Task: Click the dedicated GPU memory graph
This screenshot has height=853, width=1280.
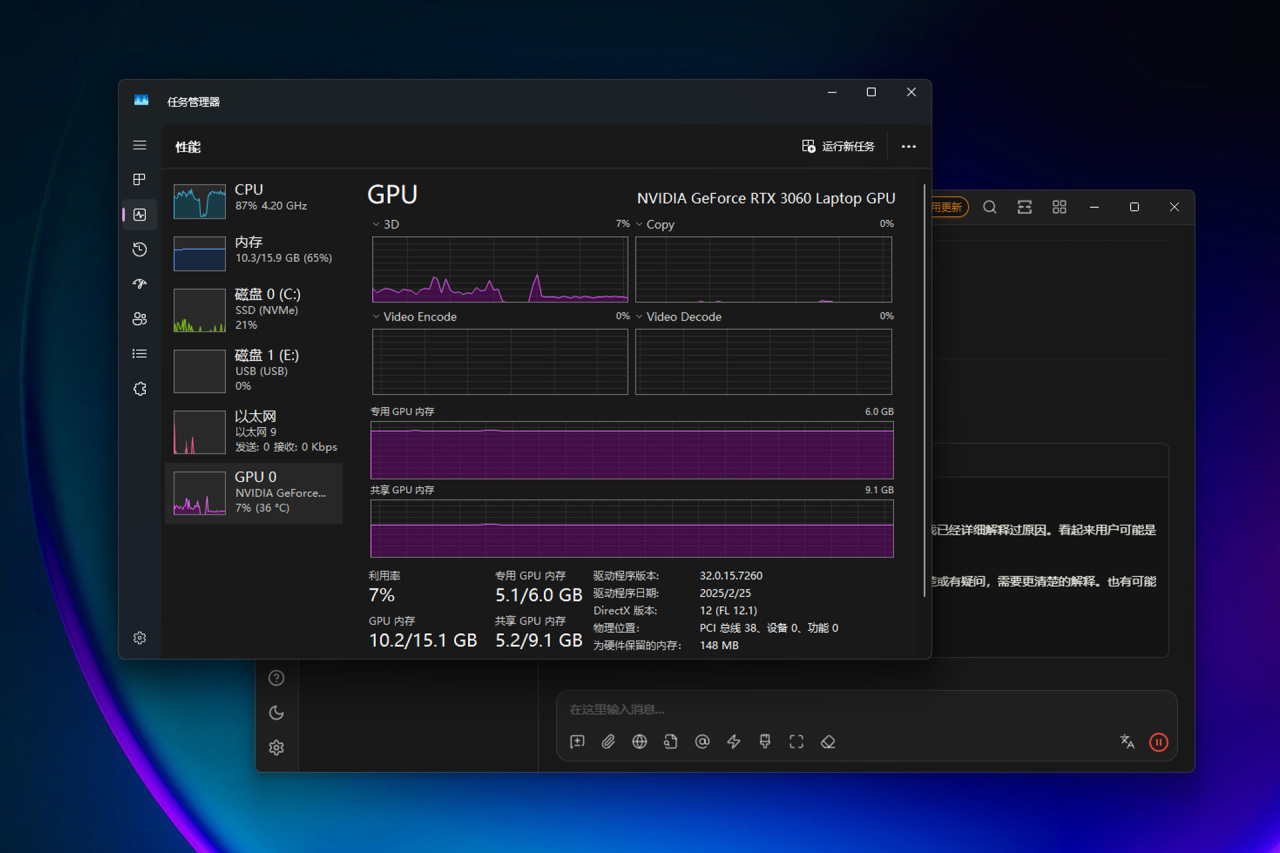Action: [x=632, y=449]
